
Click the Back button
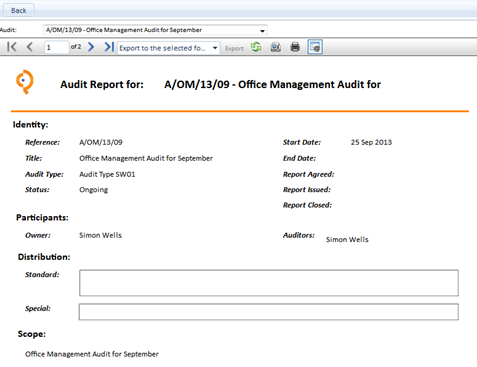18,10
